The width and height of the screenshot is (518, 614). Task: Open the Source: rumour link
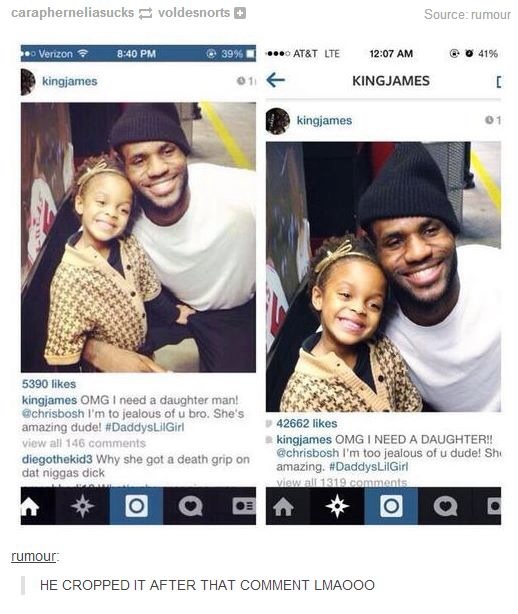coord(467,14)
